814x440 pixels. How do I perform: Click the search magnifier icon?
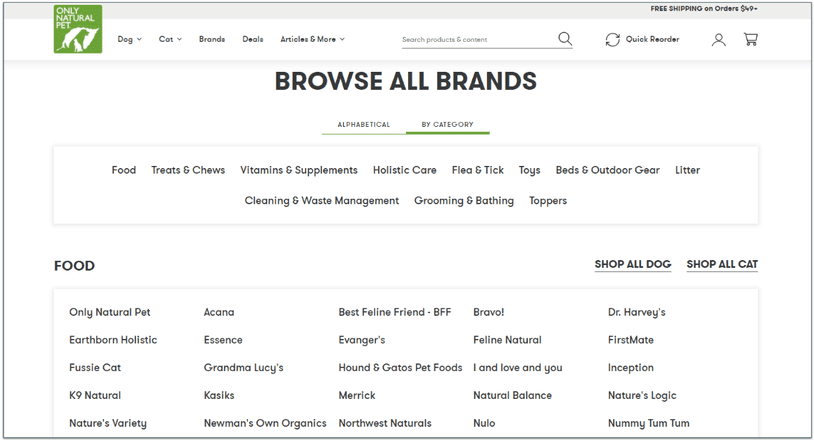tap(565, 39)
